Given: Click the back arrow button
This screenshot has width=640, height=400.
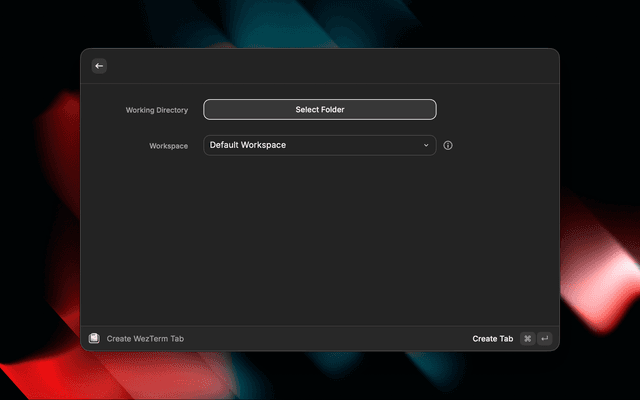Looking at the screenshot, I should [99, 66].
